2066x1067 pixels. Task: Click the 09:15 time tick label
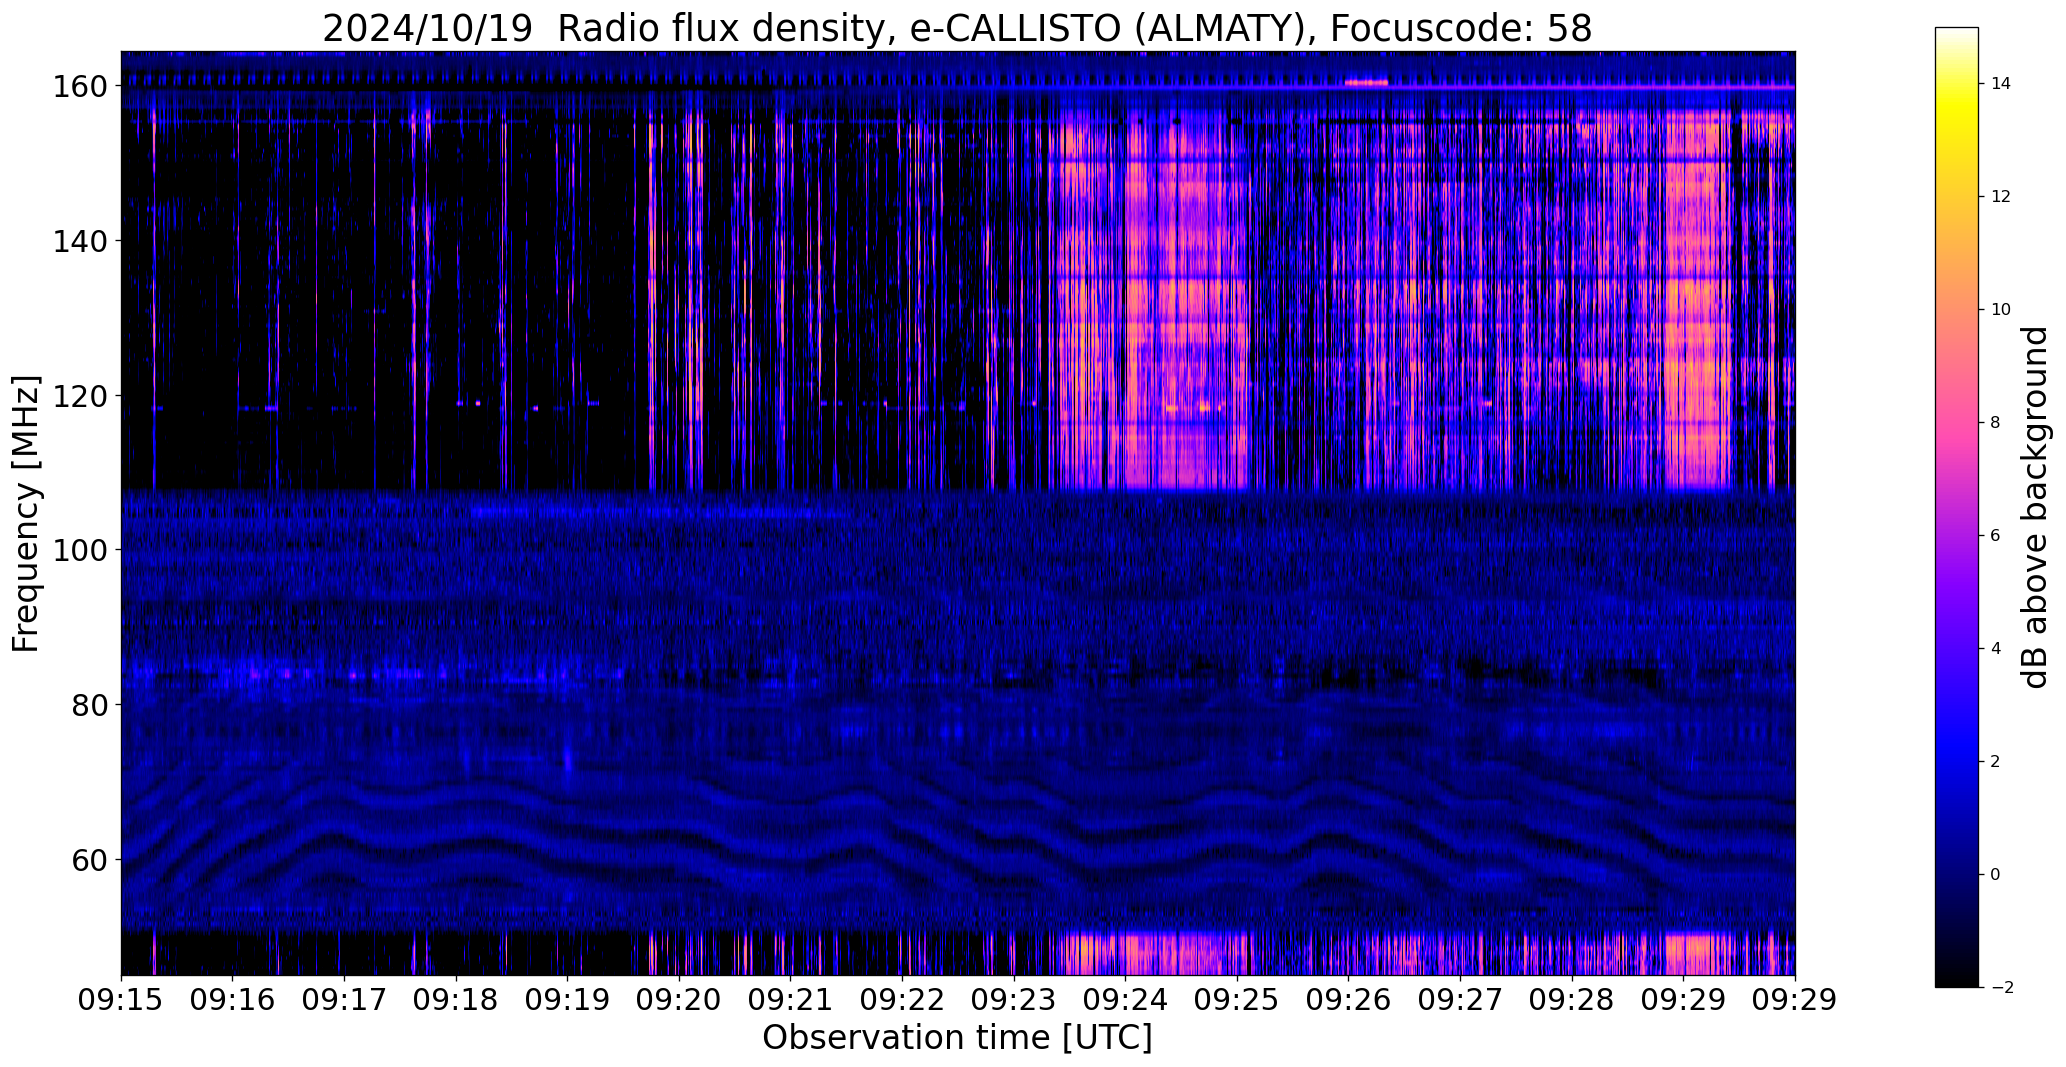click(121, 1001)
